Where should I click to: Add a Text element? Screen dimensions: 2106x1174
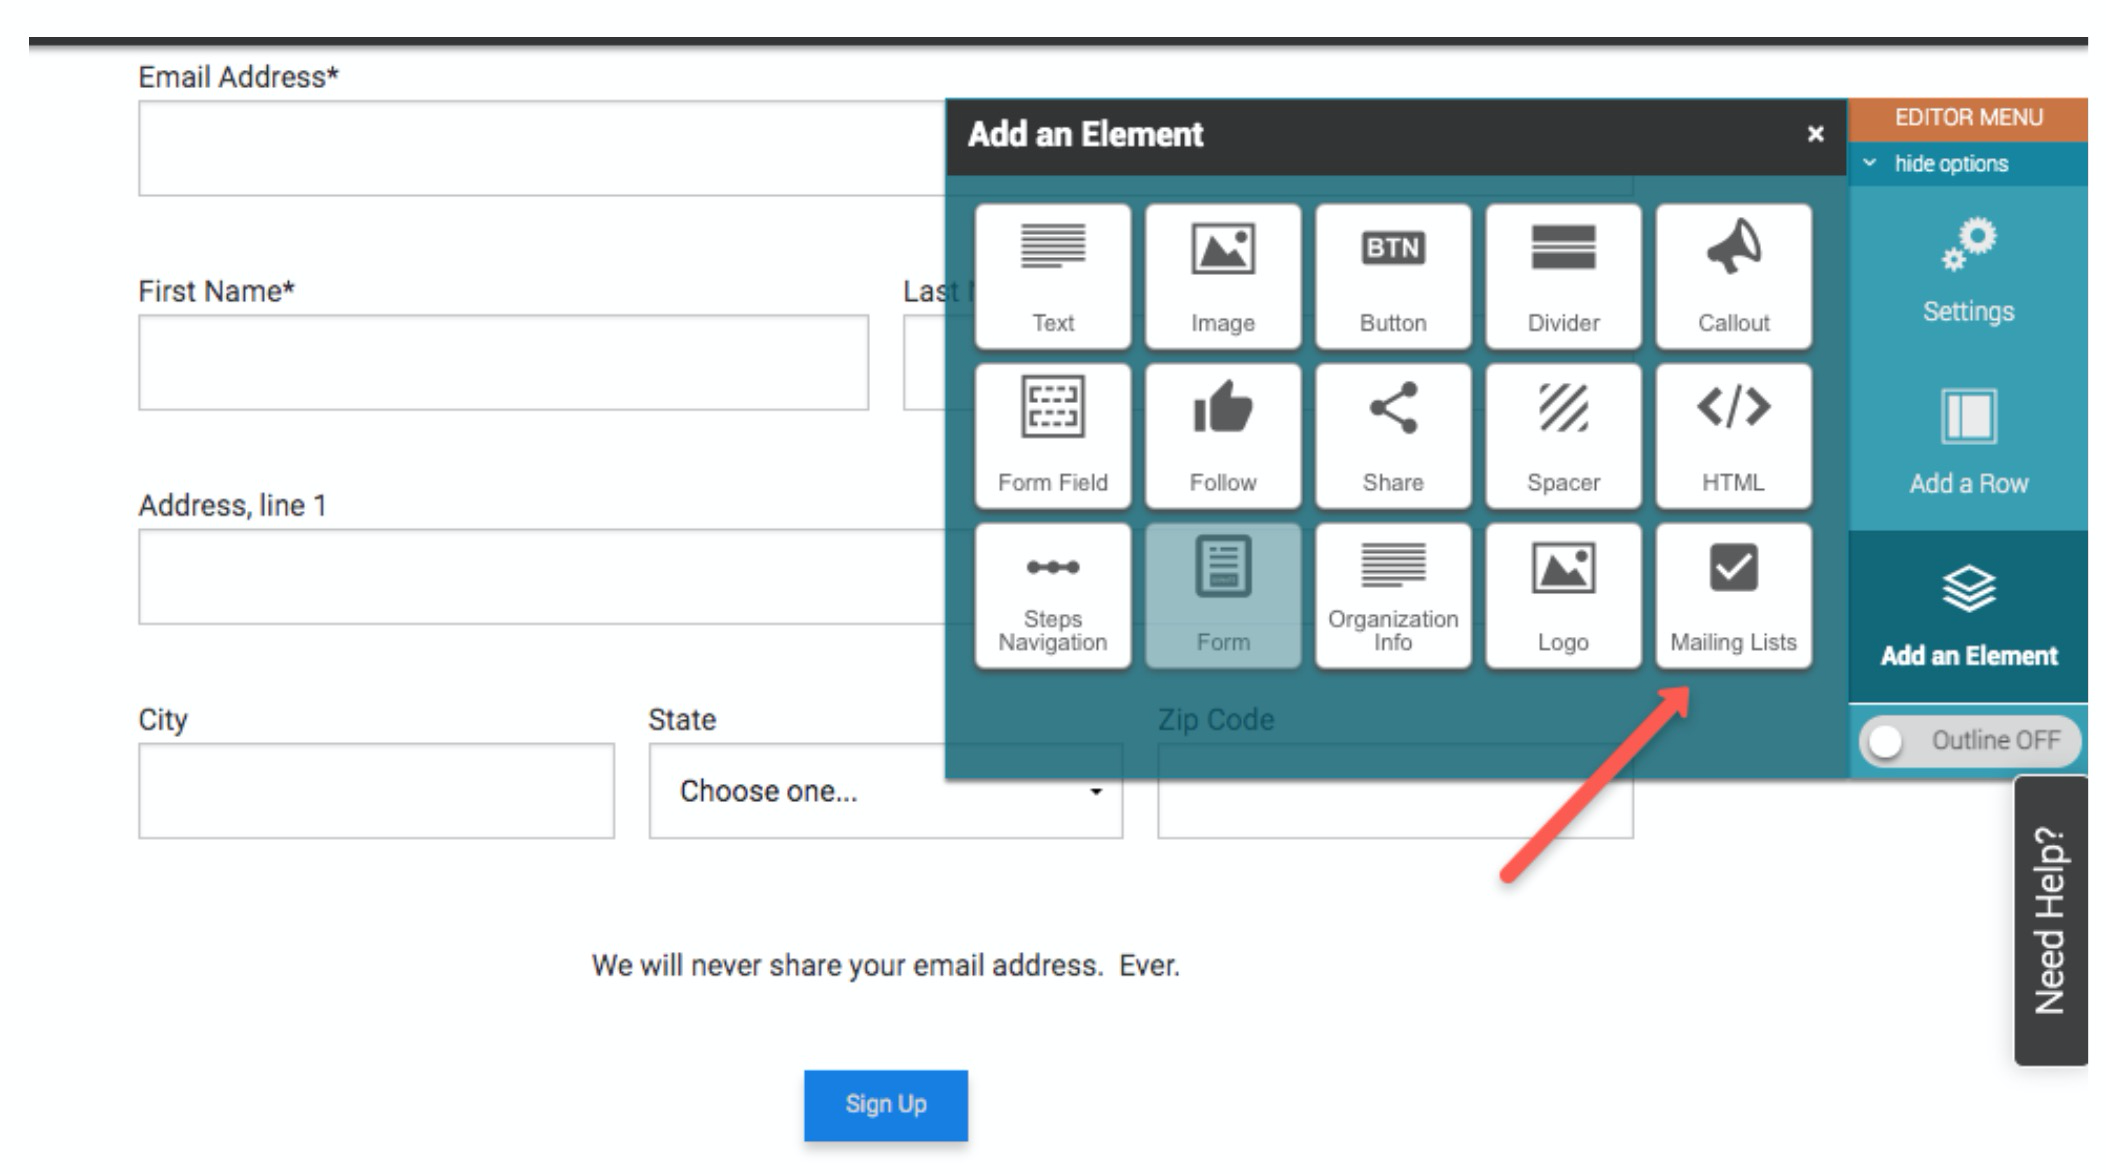point(1052,277)
